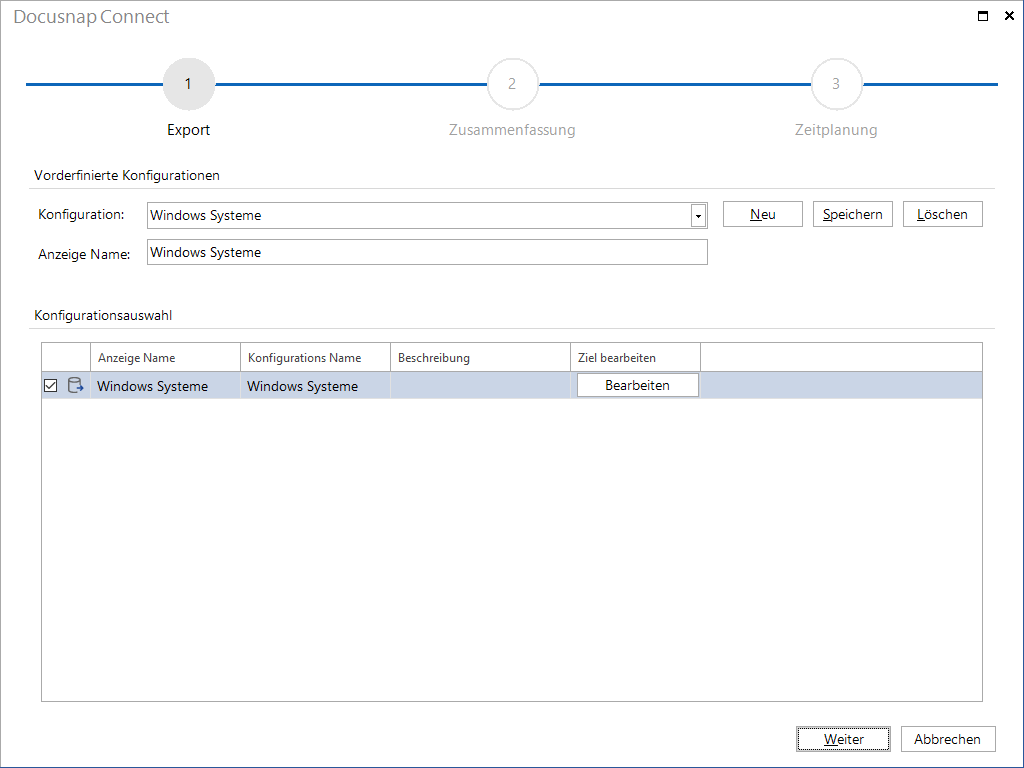1024x768 pixels.
Task: Click the database export icon in Windows Systeme row
Action: pos(76,385)
